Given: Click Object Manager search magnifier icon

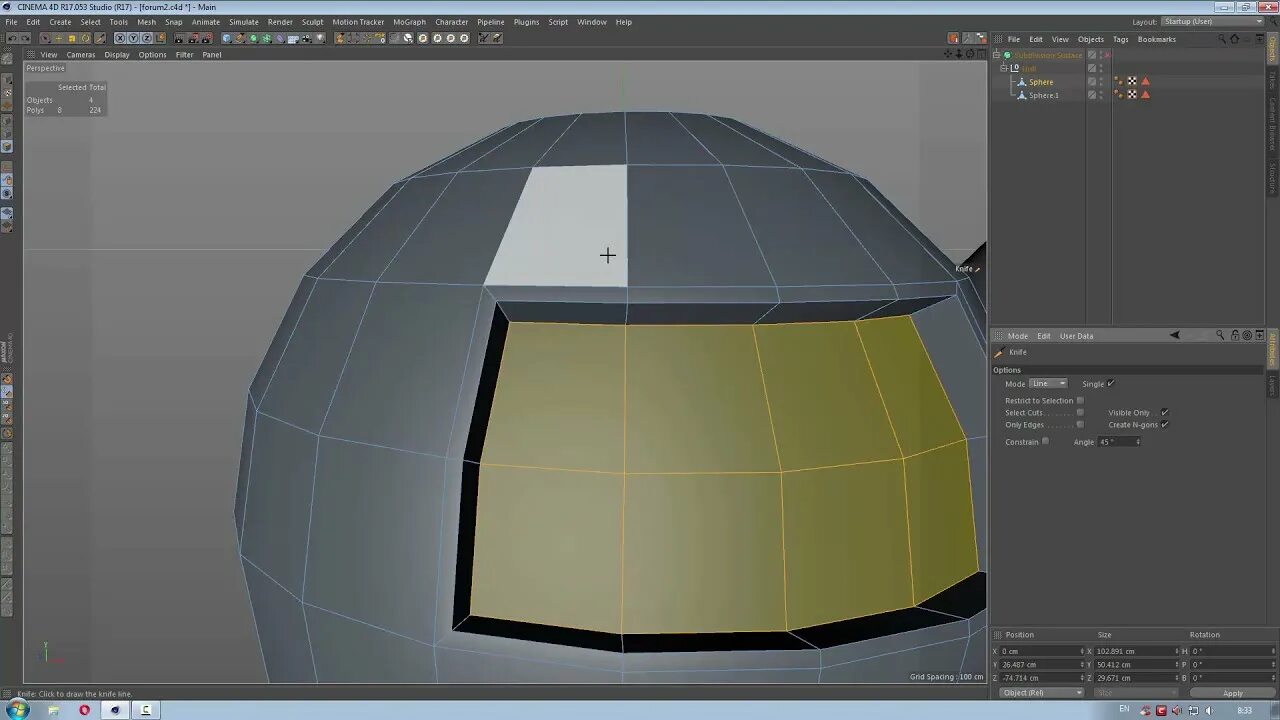Looking at the screenshot, I should coord(1221,39).
